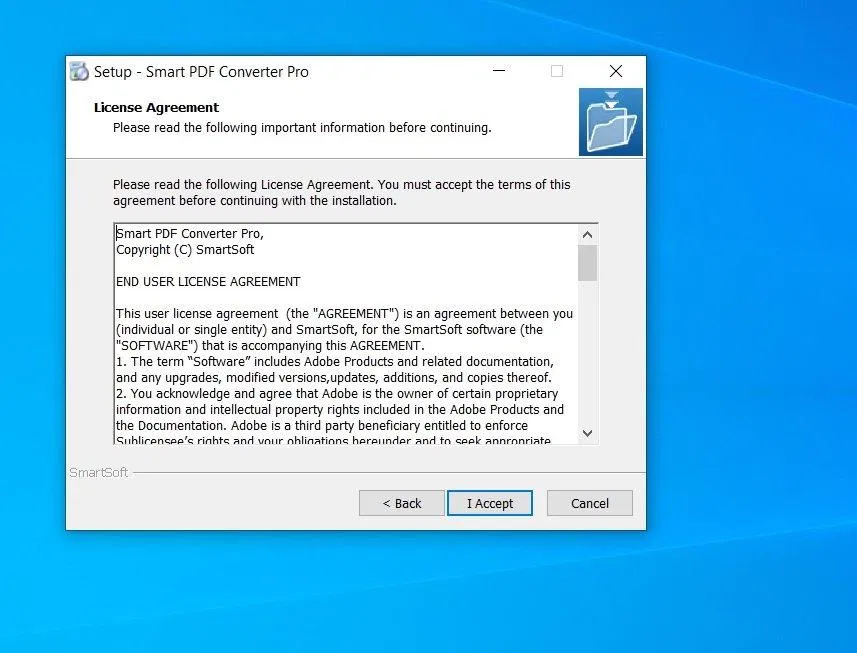Minimize the Setup window

coord(497,71)
